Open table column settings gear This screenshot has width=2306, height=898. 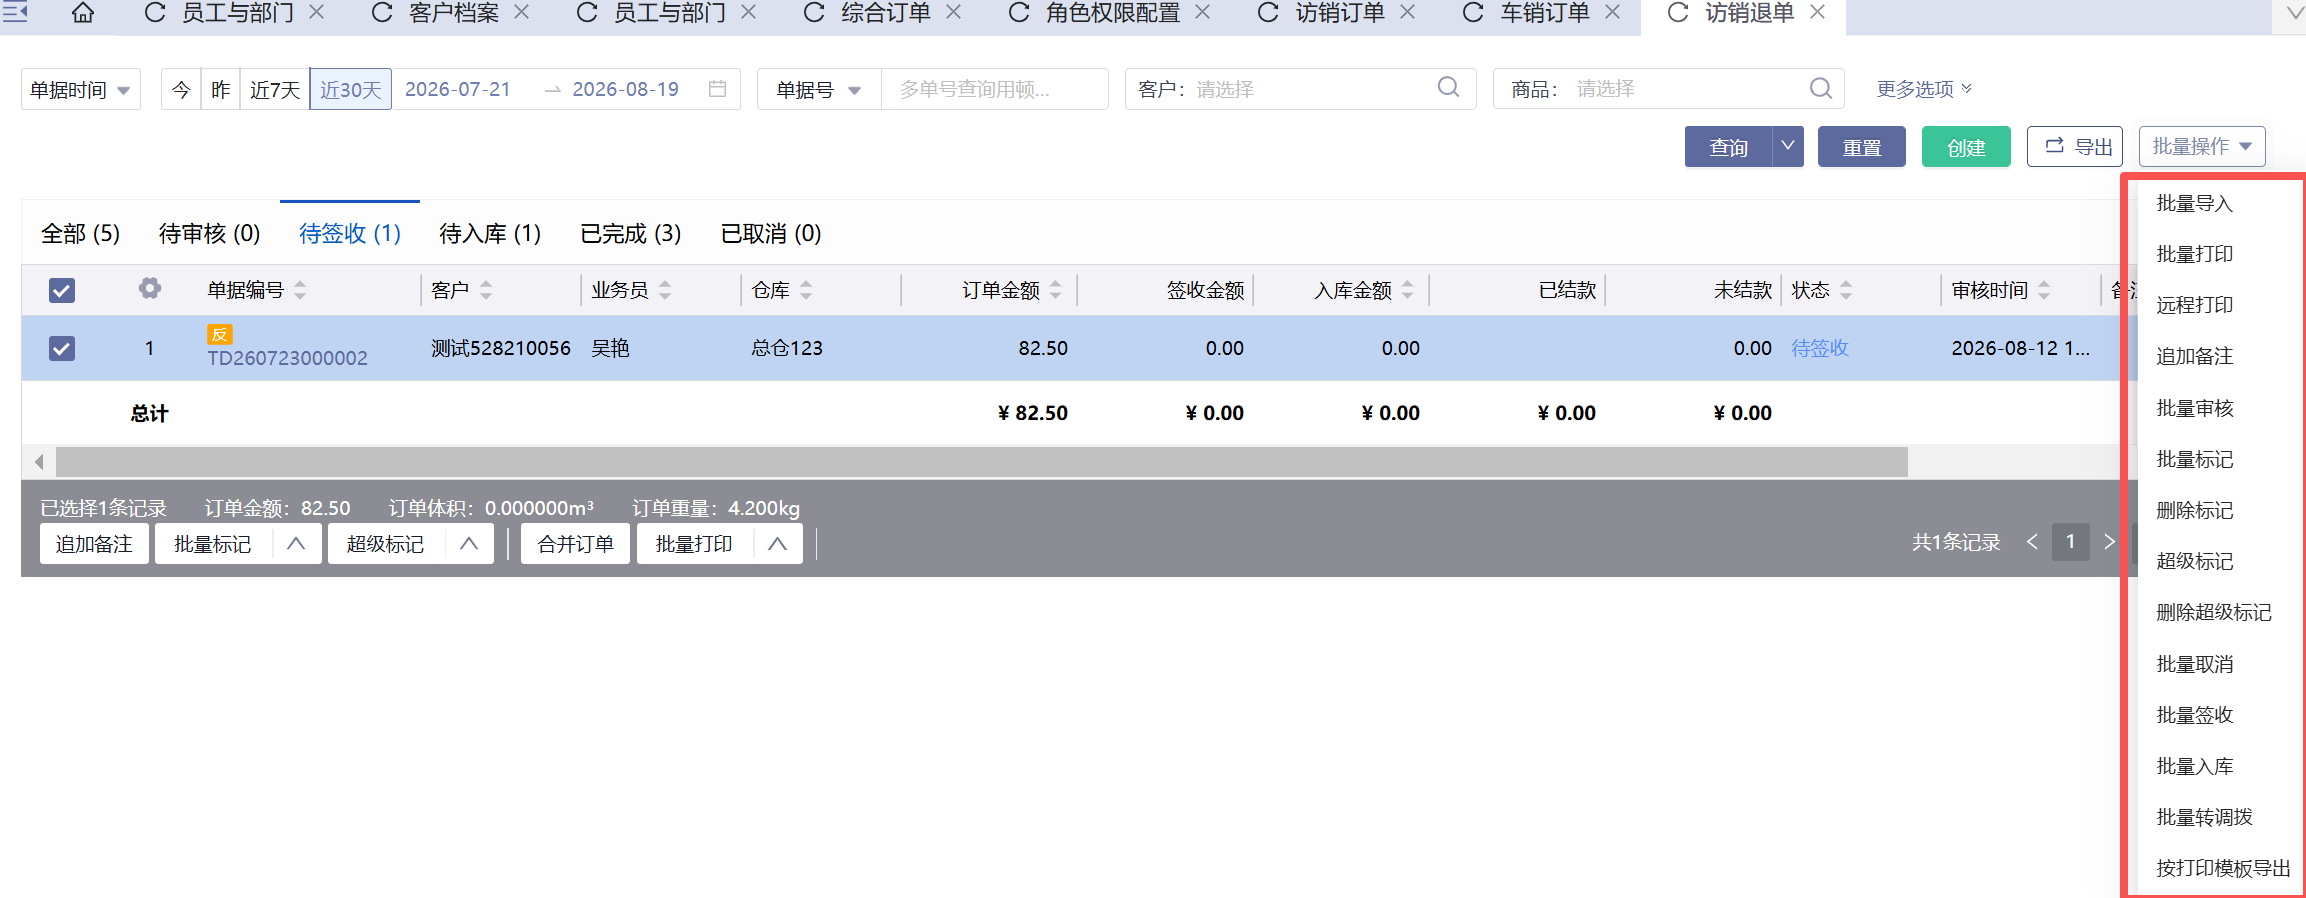150,289
